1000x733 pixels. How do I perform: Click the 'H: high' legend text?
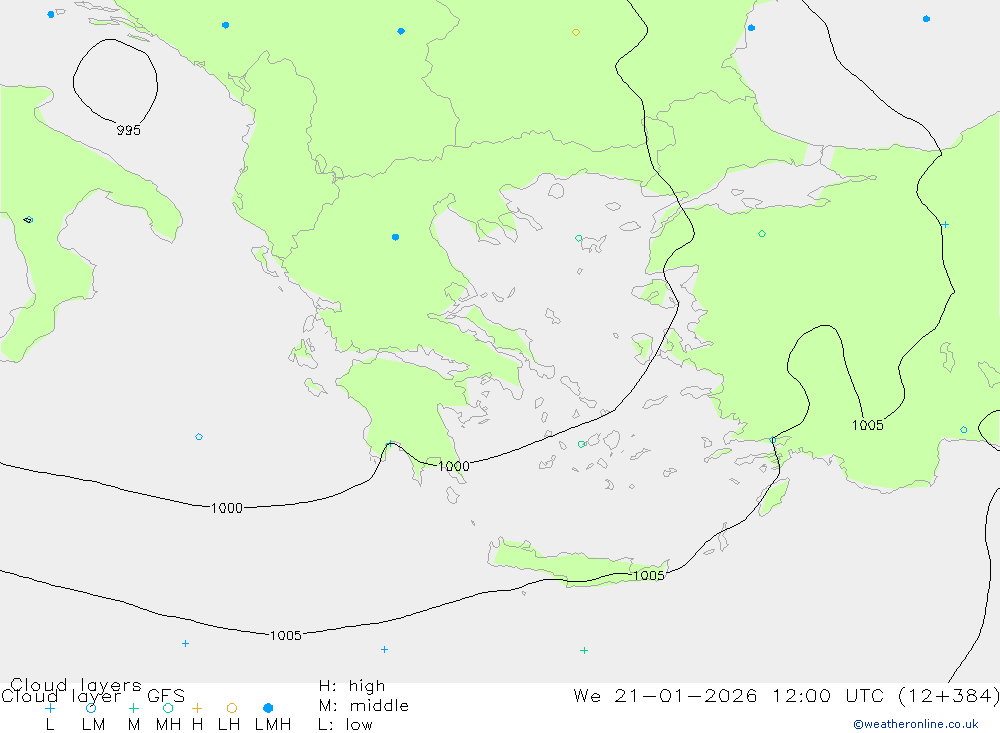coord(352,686)
